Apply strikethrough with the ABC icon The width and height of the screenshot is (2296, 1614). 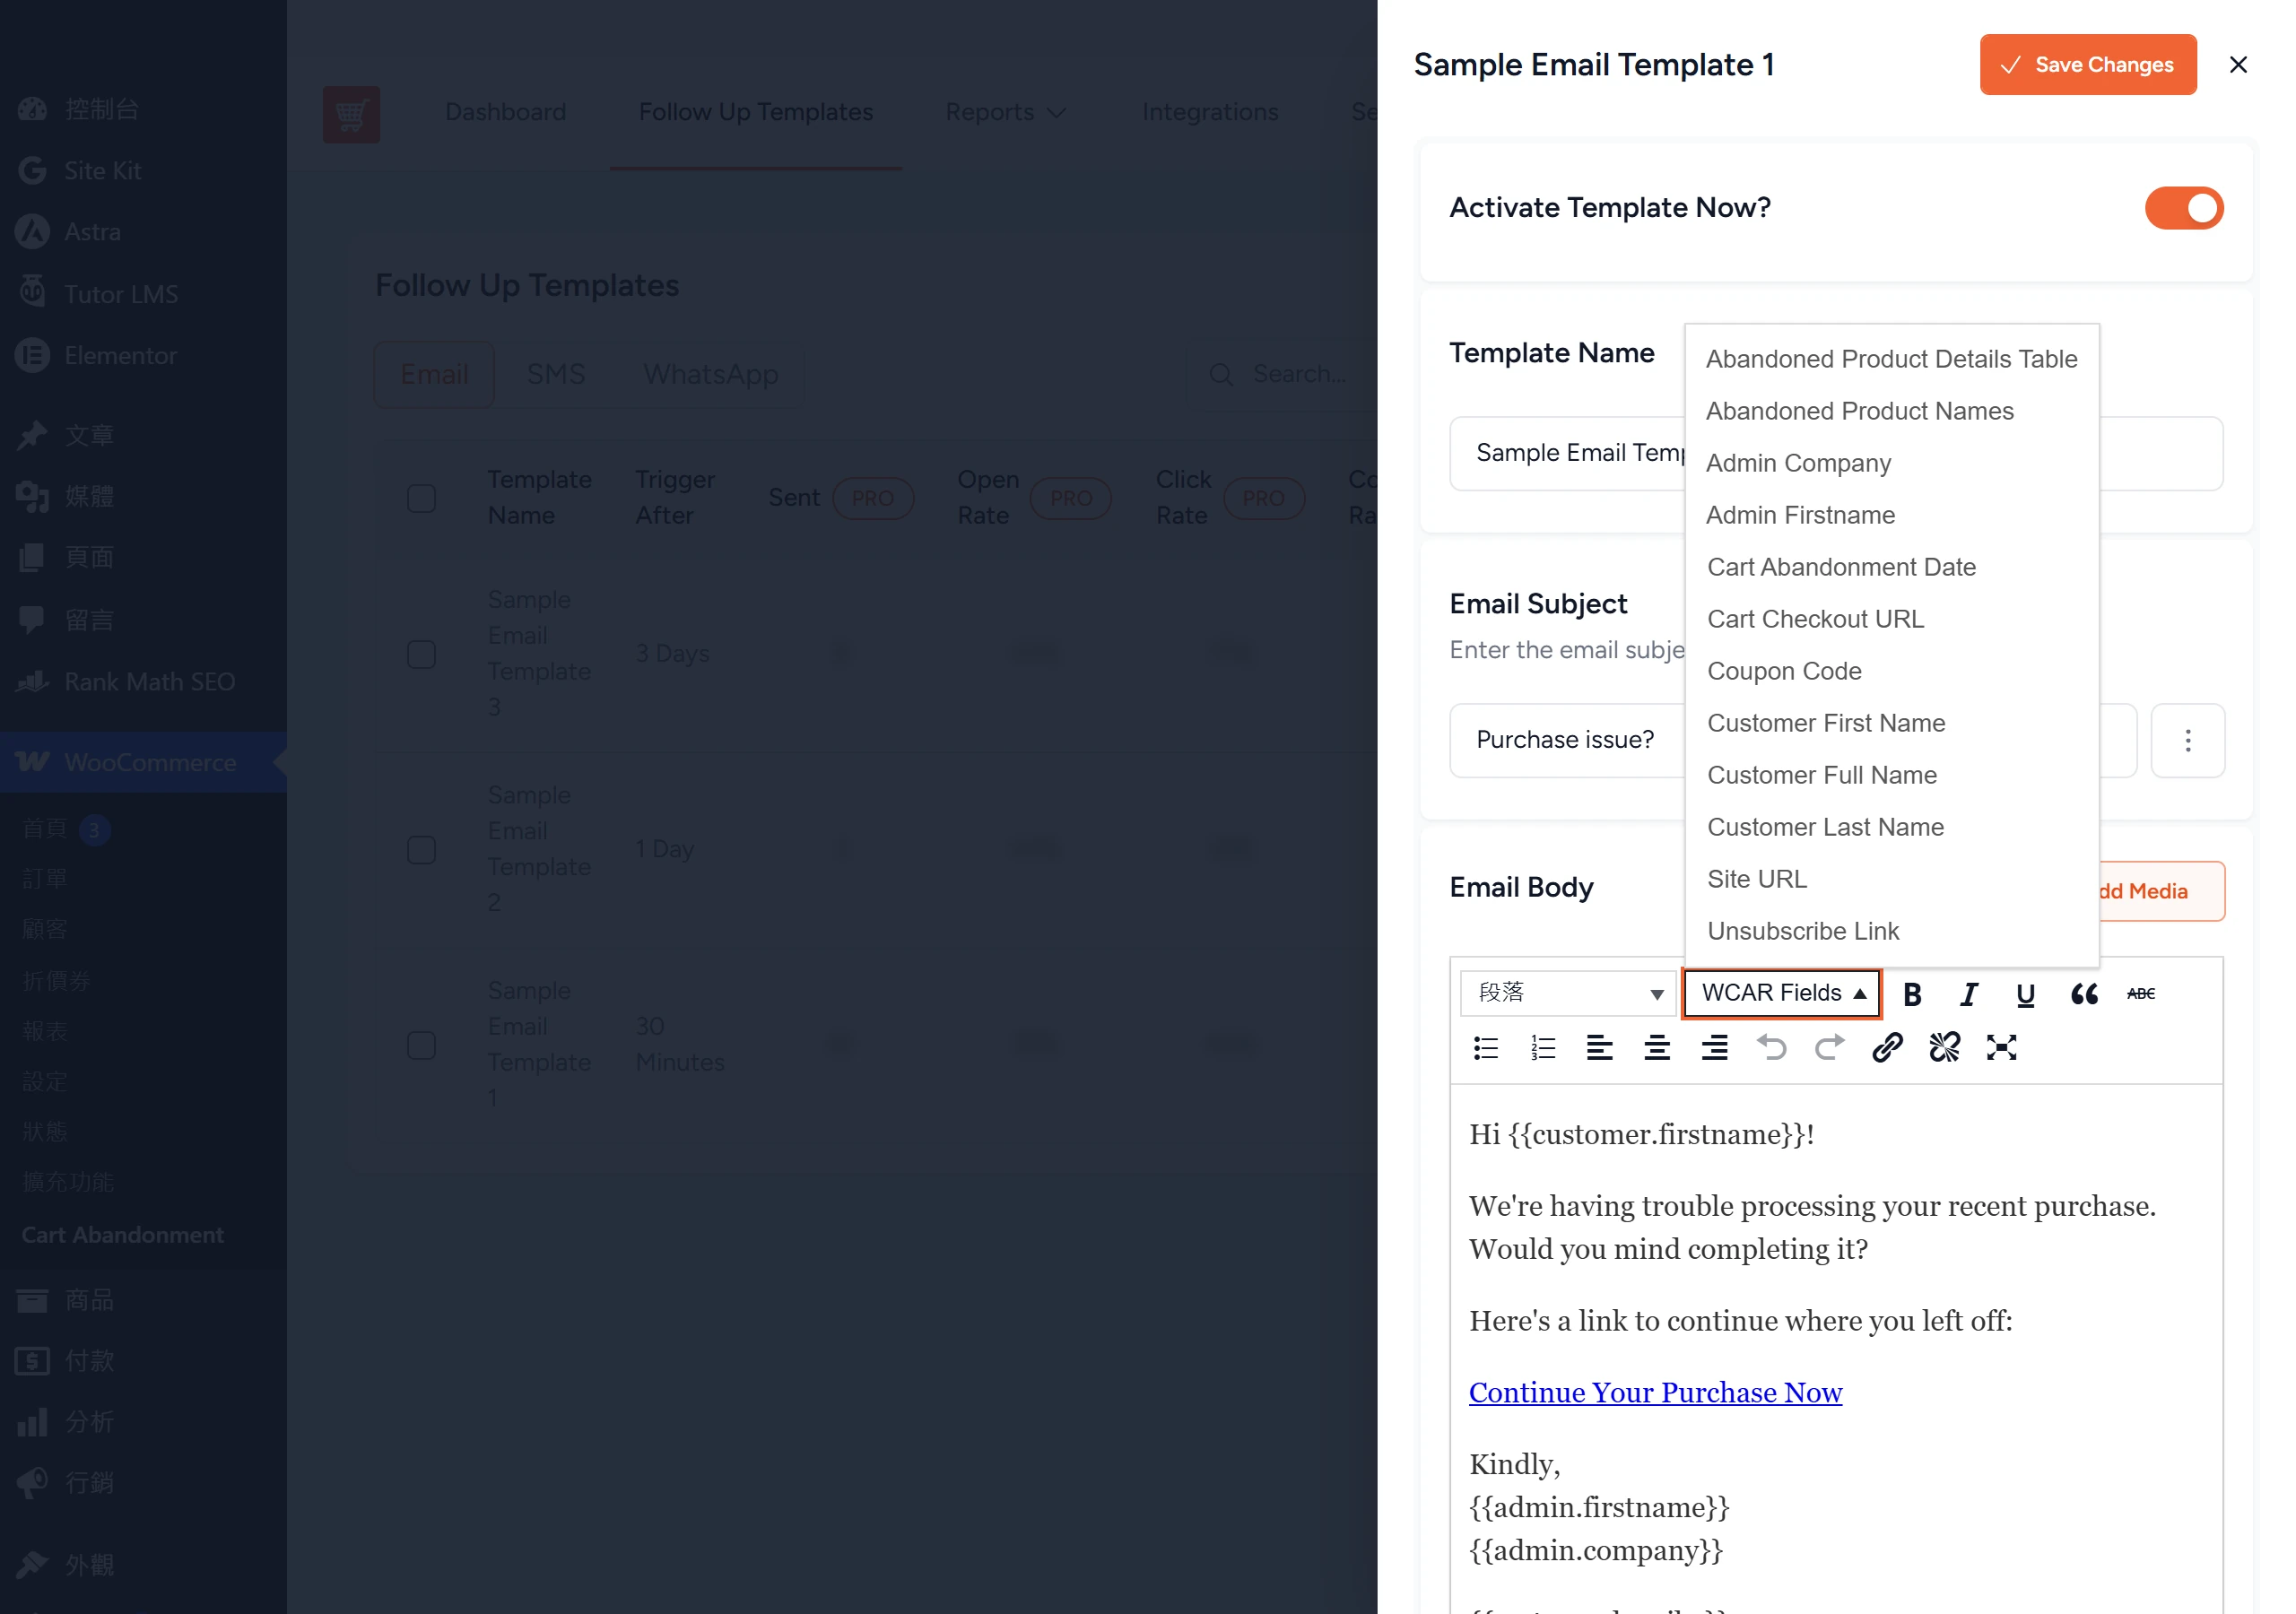click(x=2141, y=993)
